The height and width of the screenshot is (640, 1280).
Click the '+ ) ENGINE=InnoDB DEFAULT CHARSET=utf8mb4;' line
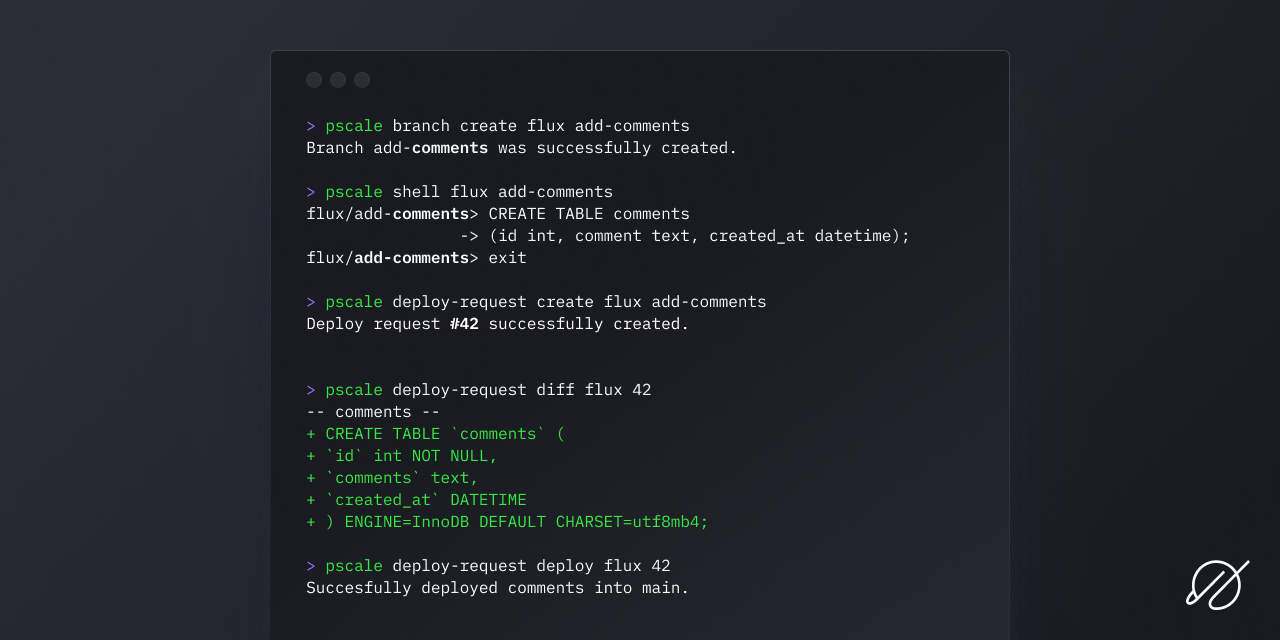[508, 522]
